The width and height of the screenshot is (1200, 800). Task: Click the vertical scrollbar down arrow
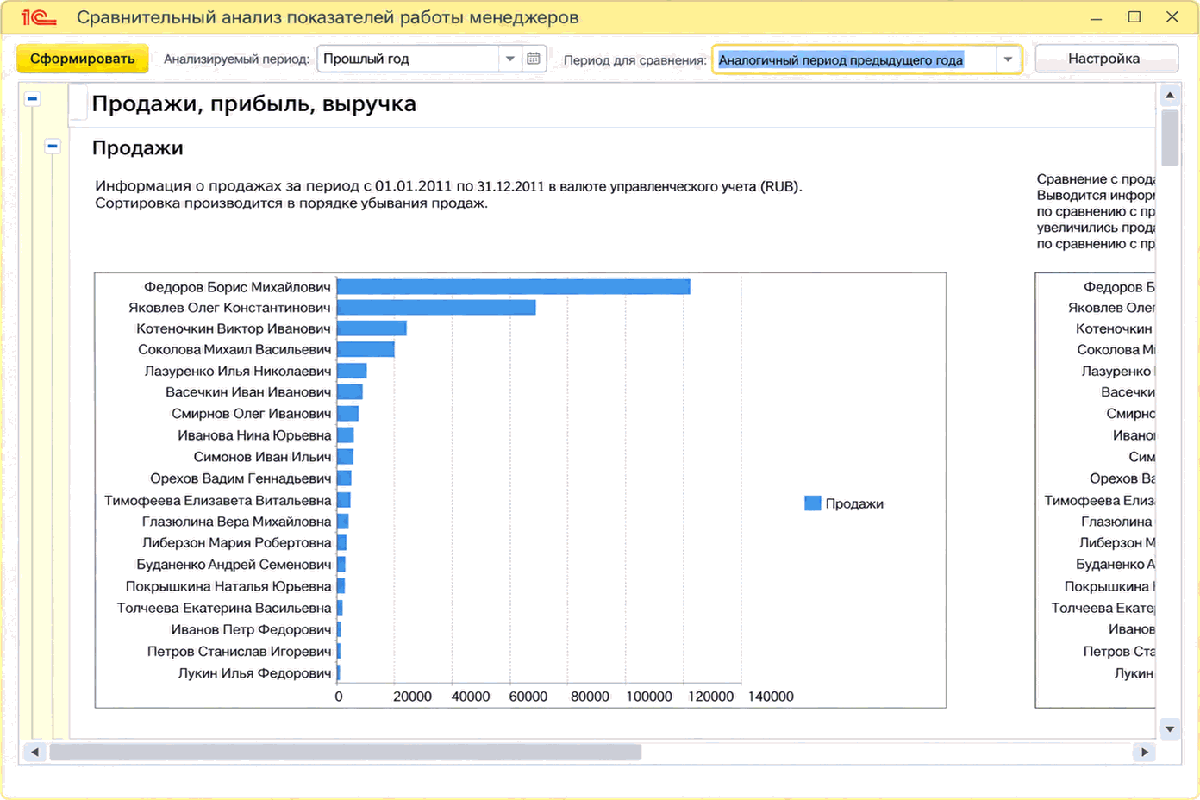[x=1167, y=729]
